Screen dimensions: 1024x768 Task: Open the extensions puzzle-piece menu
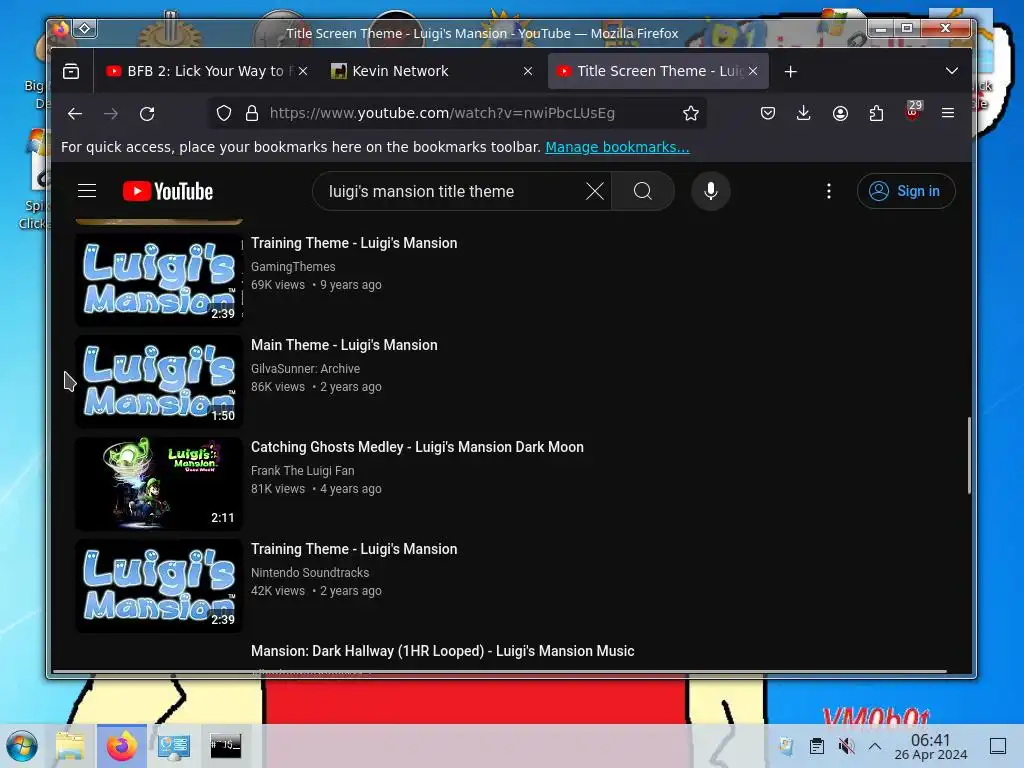tap(876, 114)
